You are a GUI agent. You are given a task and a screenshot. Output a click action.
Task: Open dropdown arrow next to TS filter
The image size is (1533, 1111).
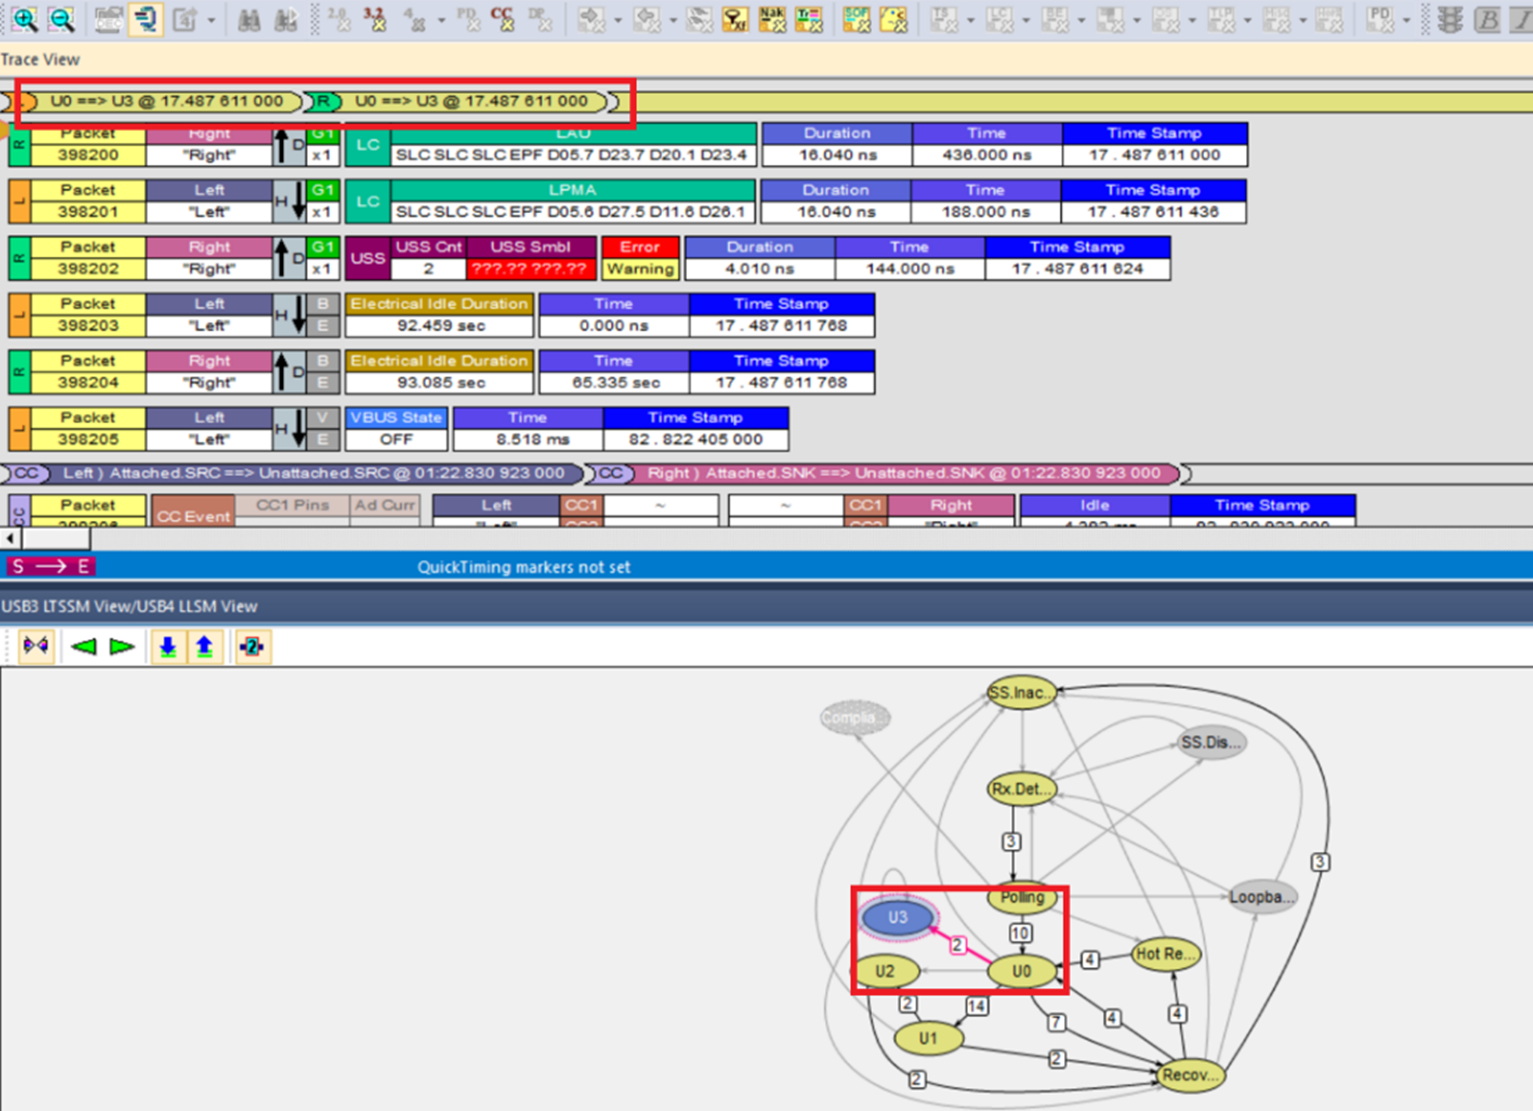click(x=970, y=20)
